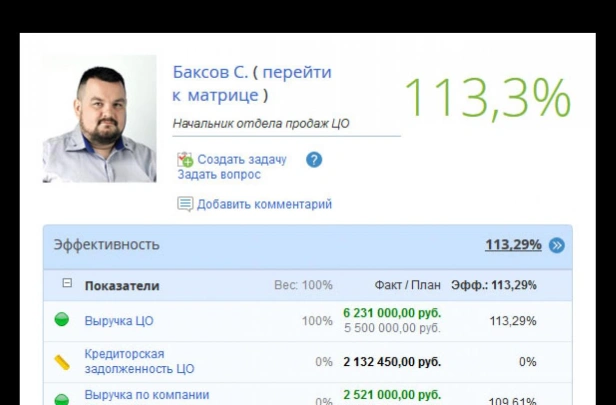Open the underlined 113,29% efficiency link
Viewport: 616px width, 405px height.
coord(513,245)
